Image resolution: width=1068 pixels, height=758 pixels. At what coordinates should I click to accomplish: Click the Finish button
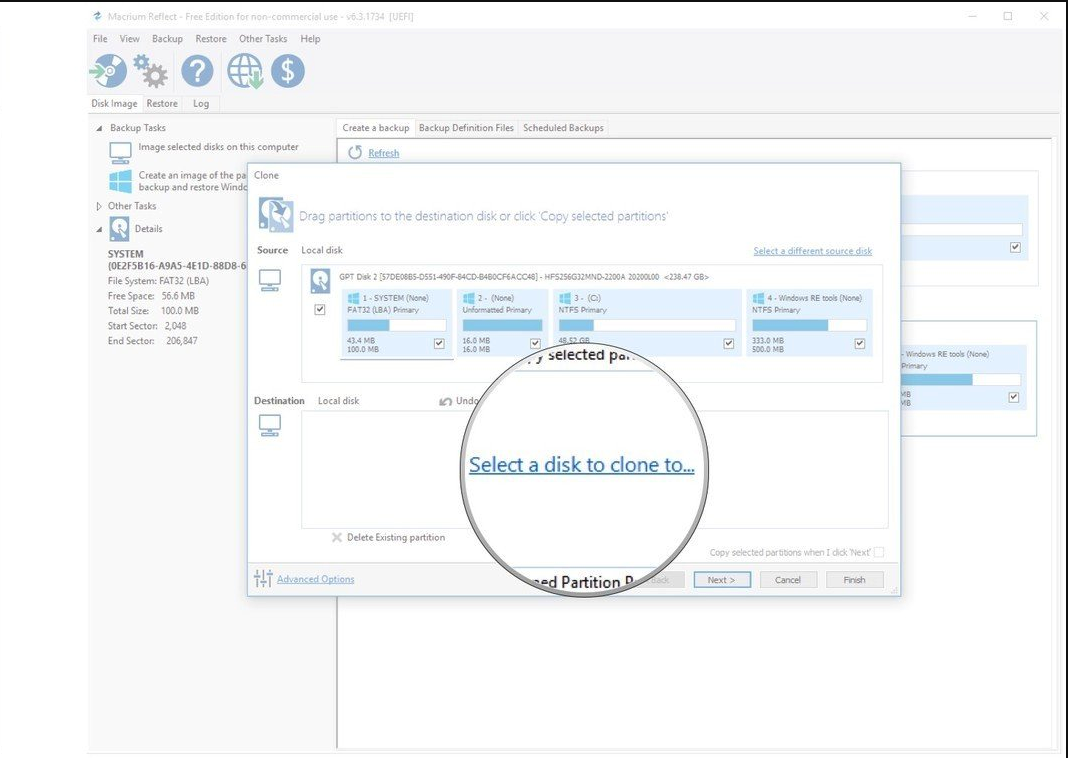click(x=854, y=580)
